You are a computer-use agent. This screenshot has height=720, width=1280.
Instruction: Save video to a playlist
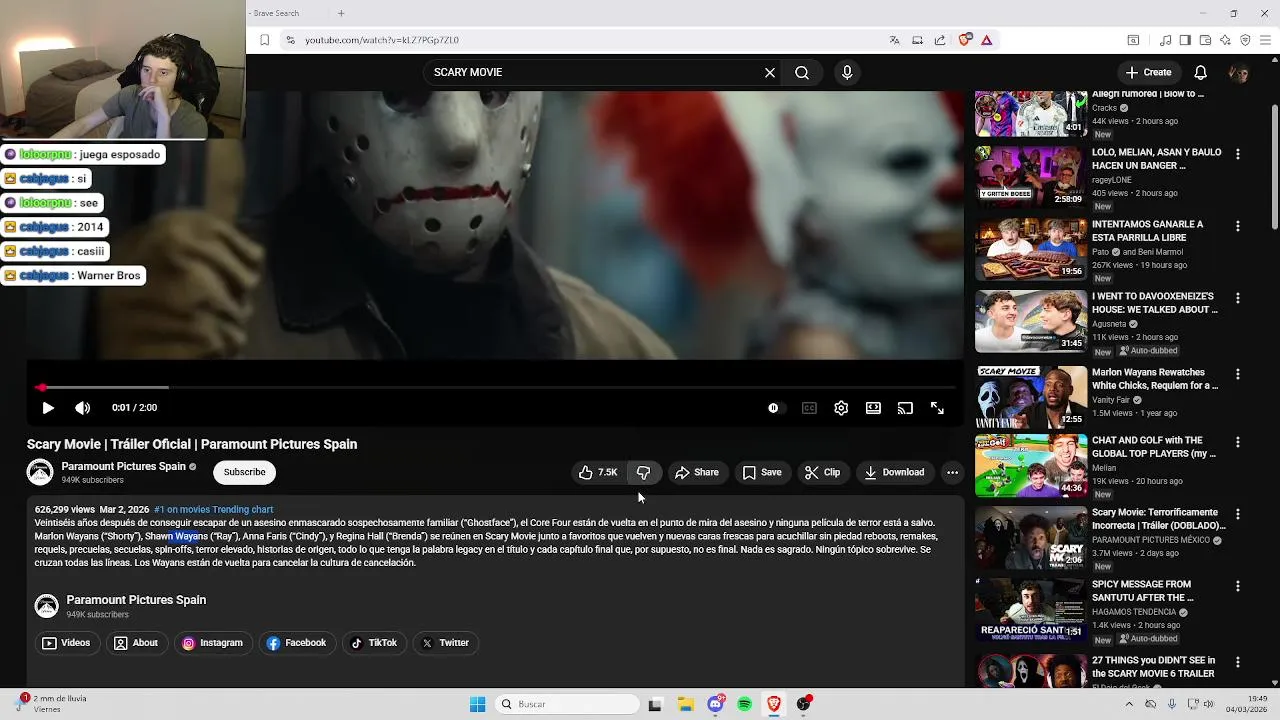click(762, 472)
